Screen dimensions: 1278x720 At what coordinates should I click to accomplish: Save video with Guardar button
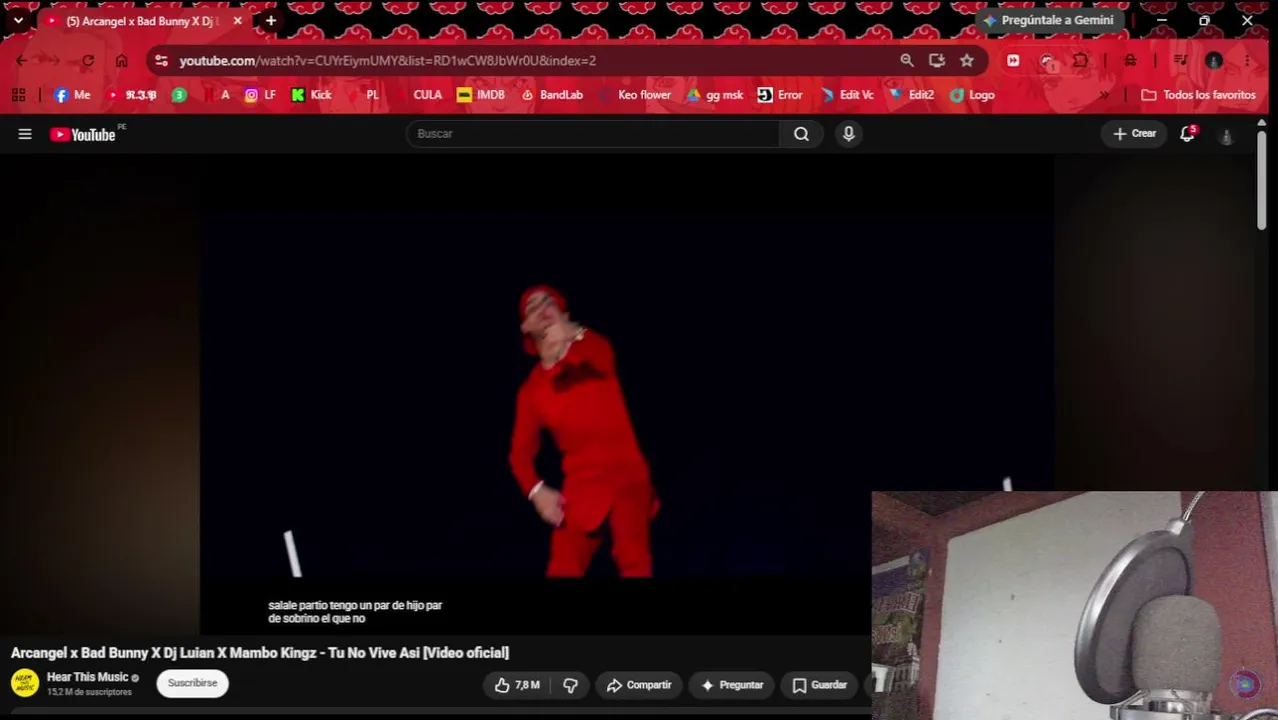click(820, 685)
